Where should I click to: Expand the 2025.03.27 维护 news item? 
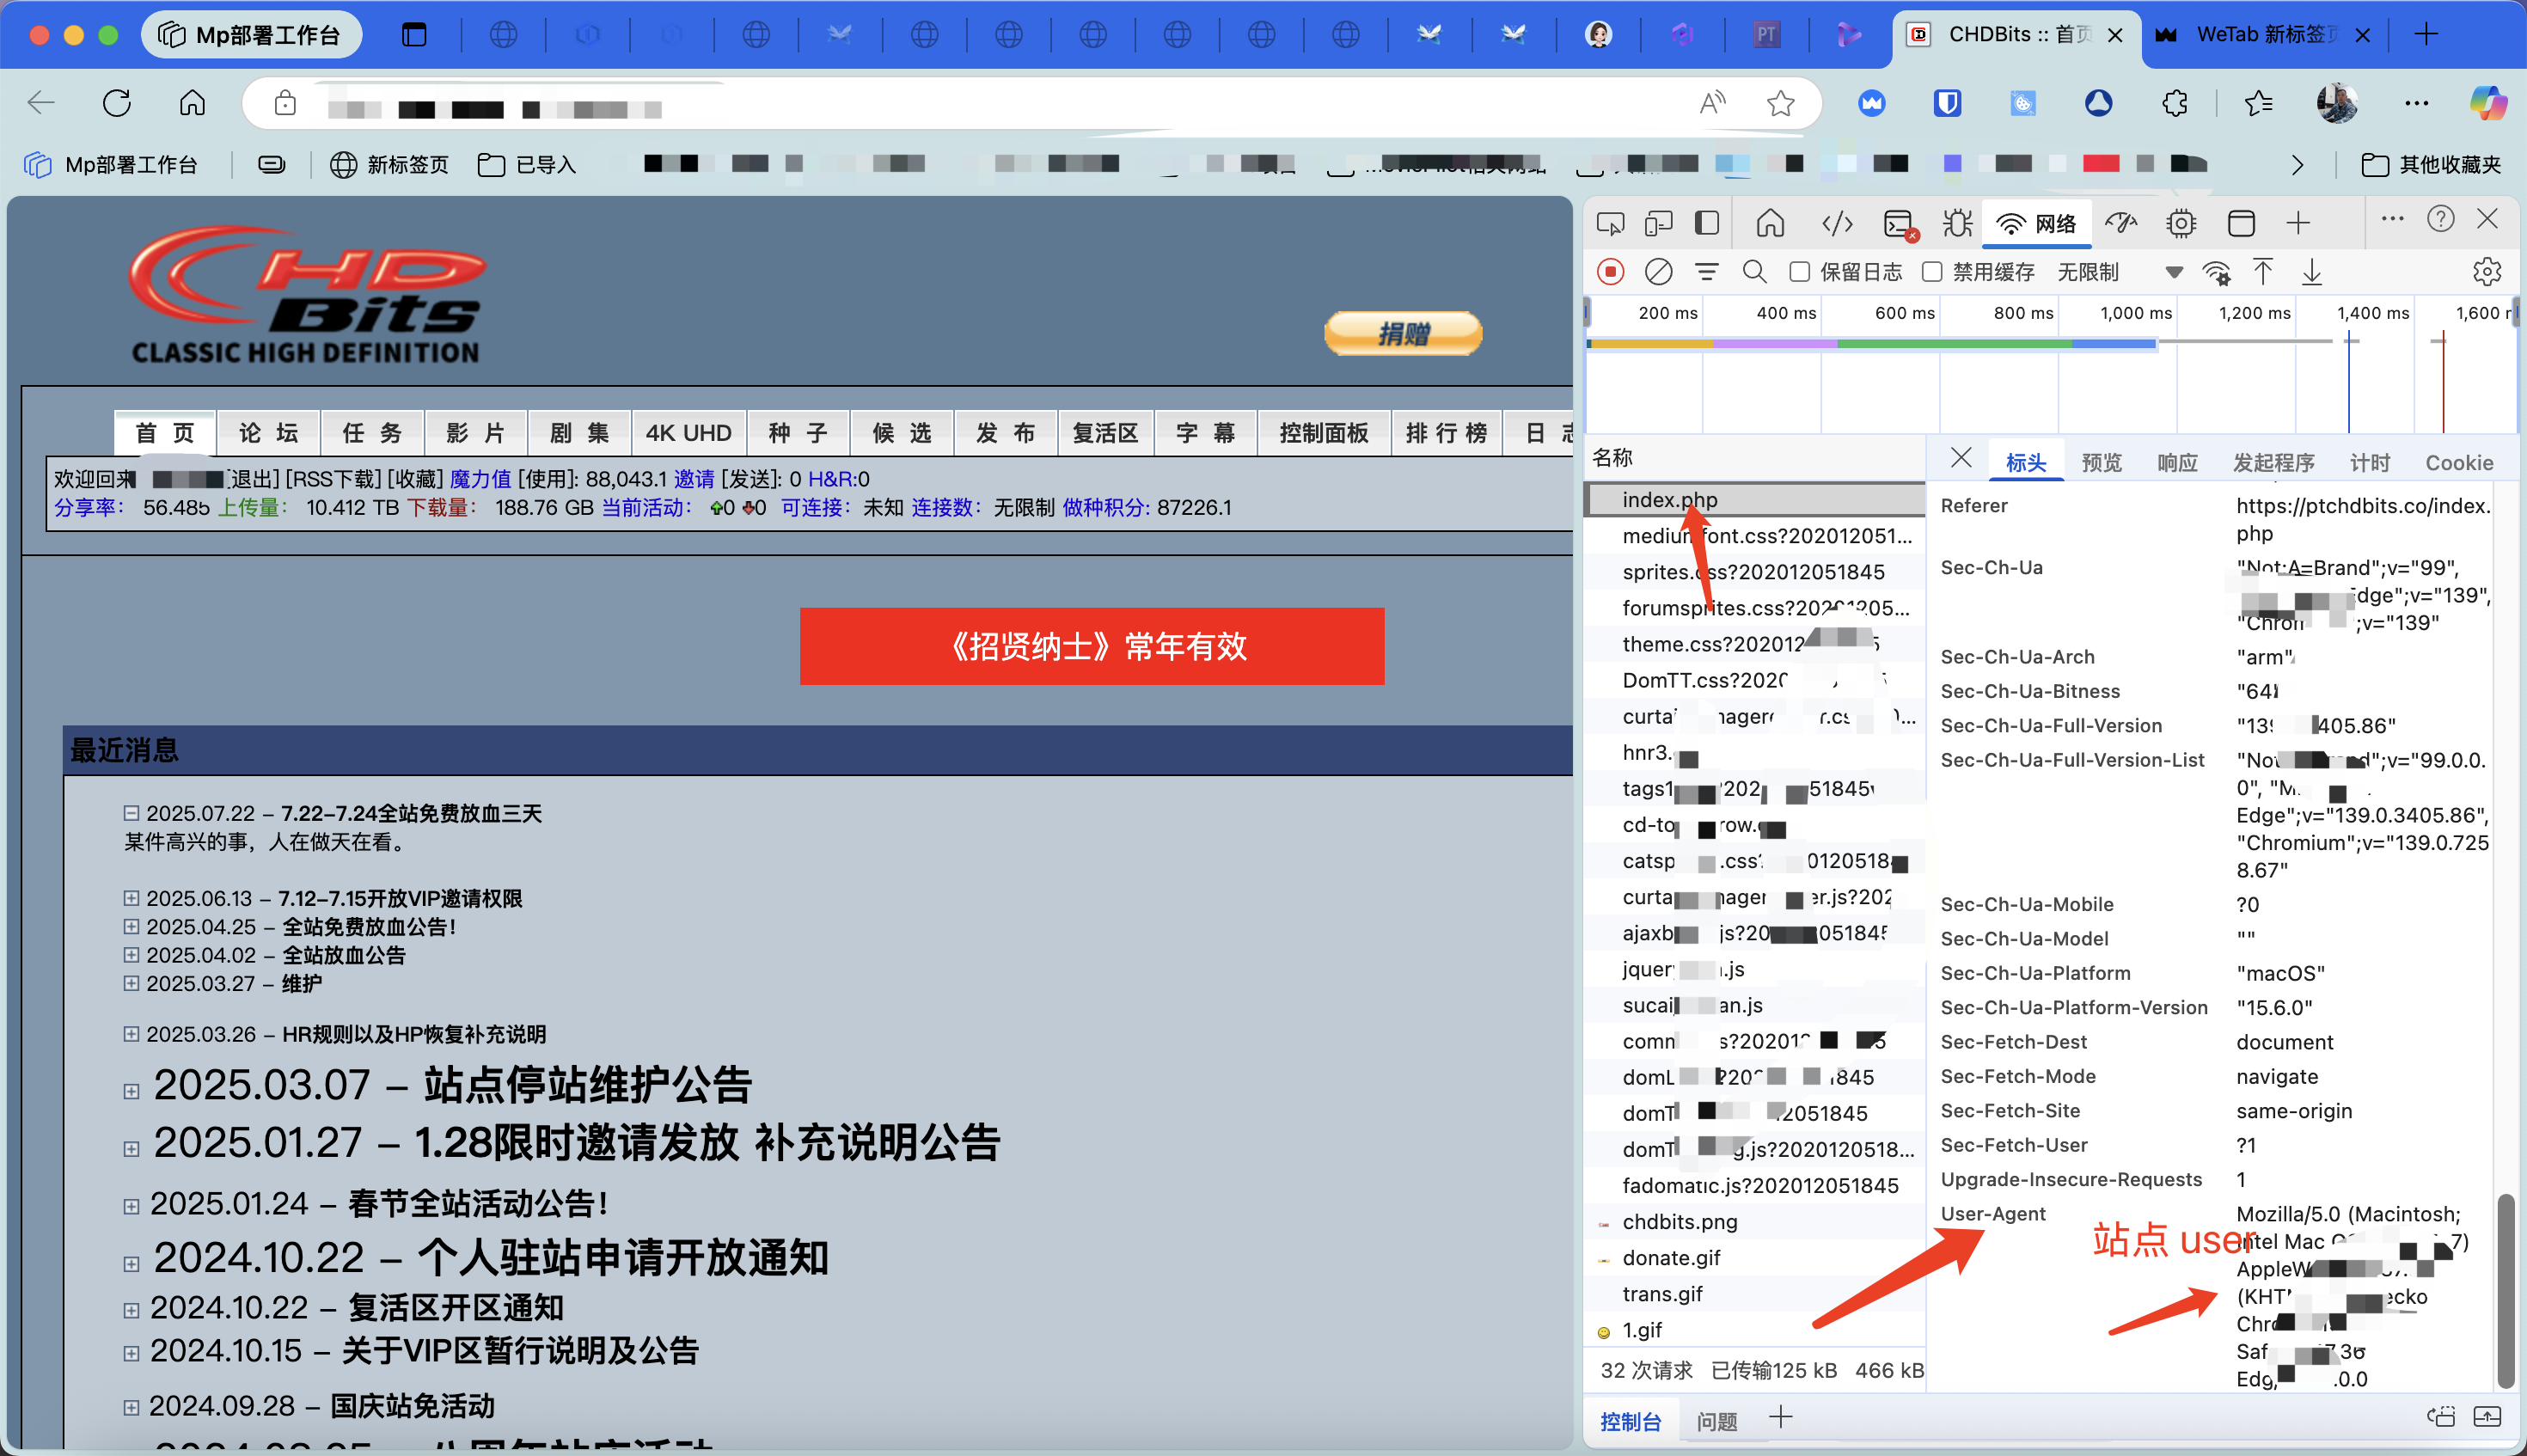(x=131, y=983)
